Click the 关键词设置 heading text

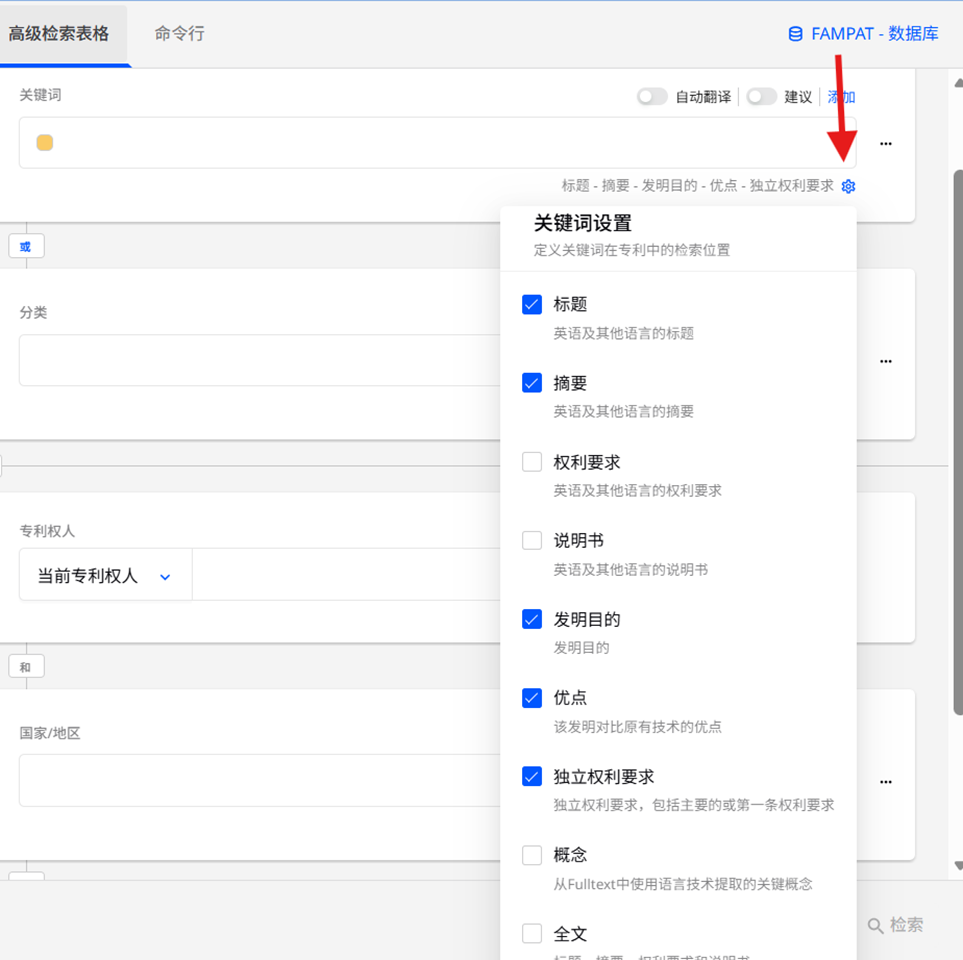click(x=582, y=223)
